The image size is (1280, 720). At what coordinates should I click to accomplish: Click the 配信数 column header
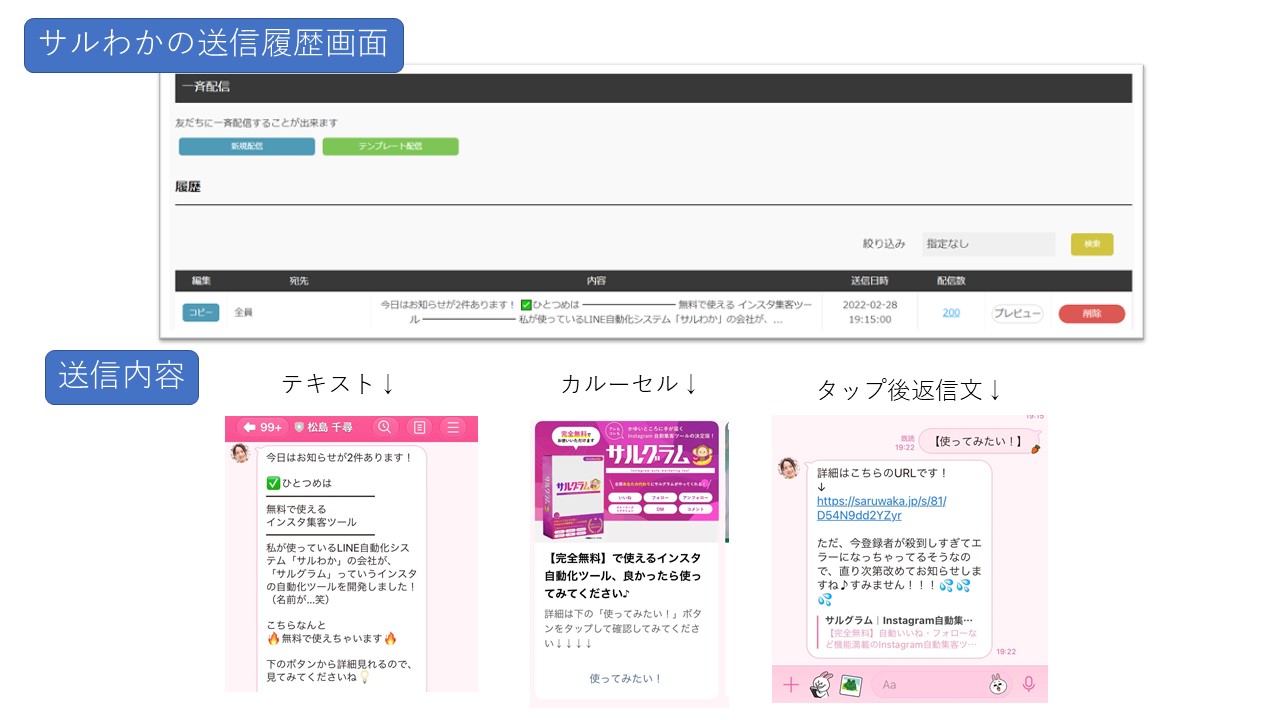tap(951, 281)
